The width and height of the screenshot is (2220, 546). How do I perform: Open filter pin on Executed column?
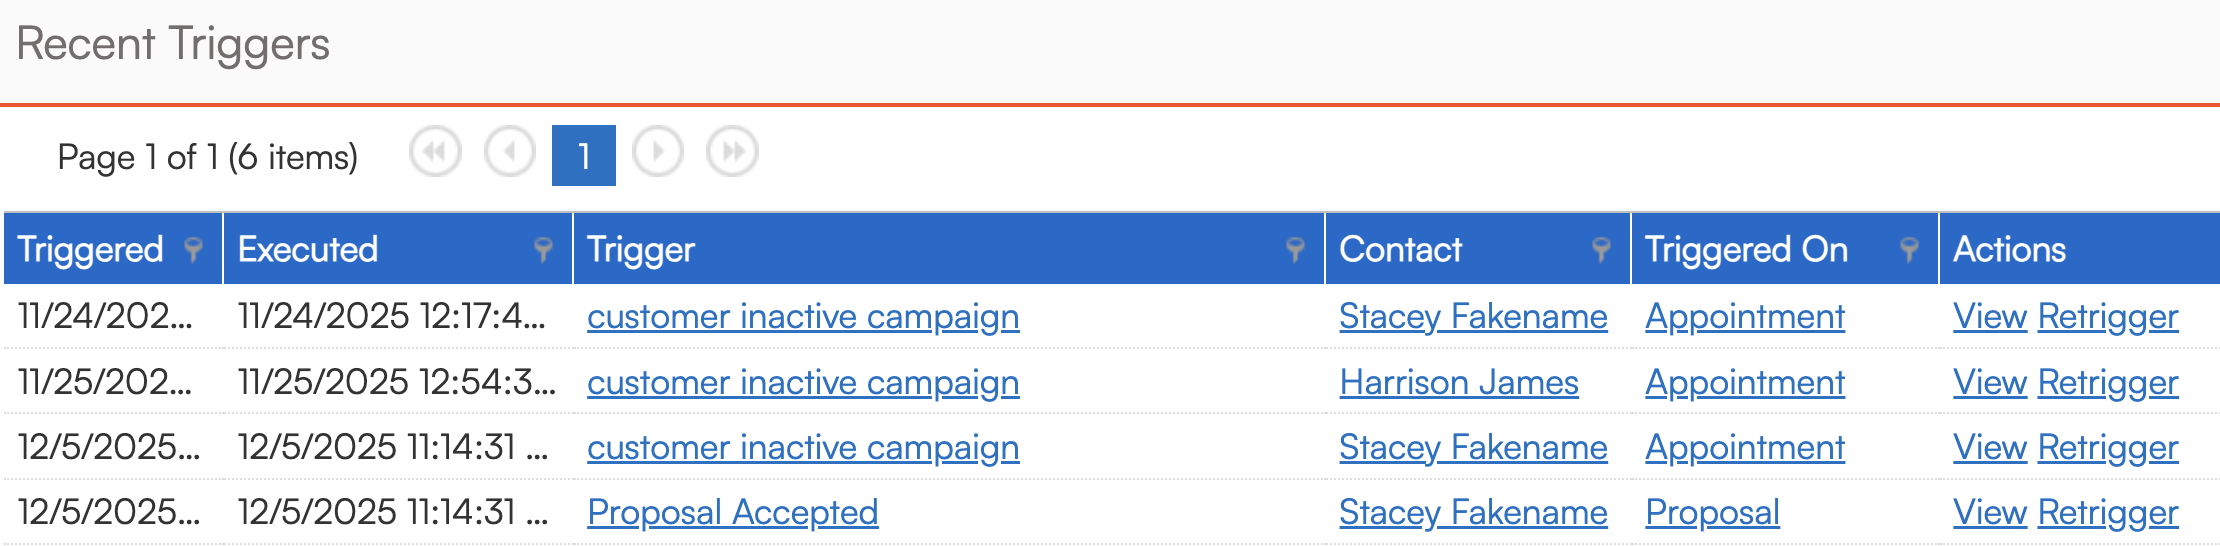pos(543,249)
